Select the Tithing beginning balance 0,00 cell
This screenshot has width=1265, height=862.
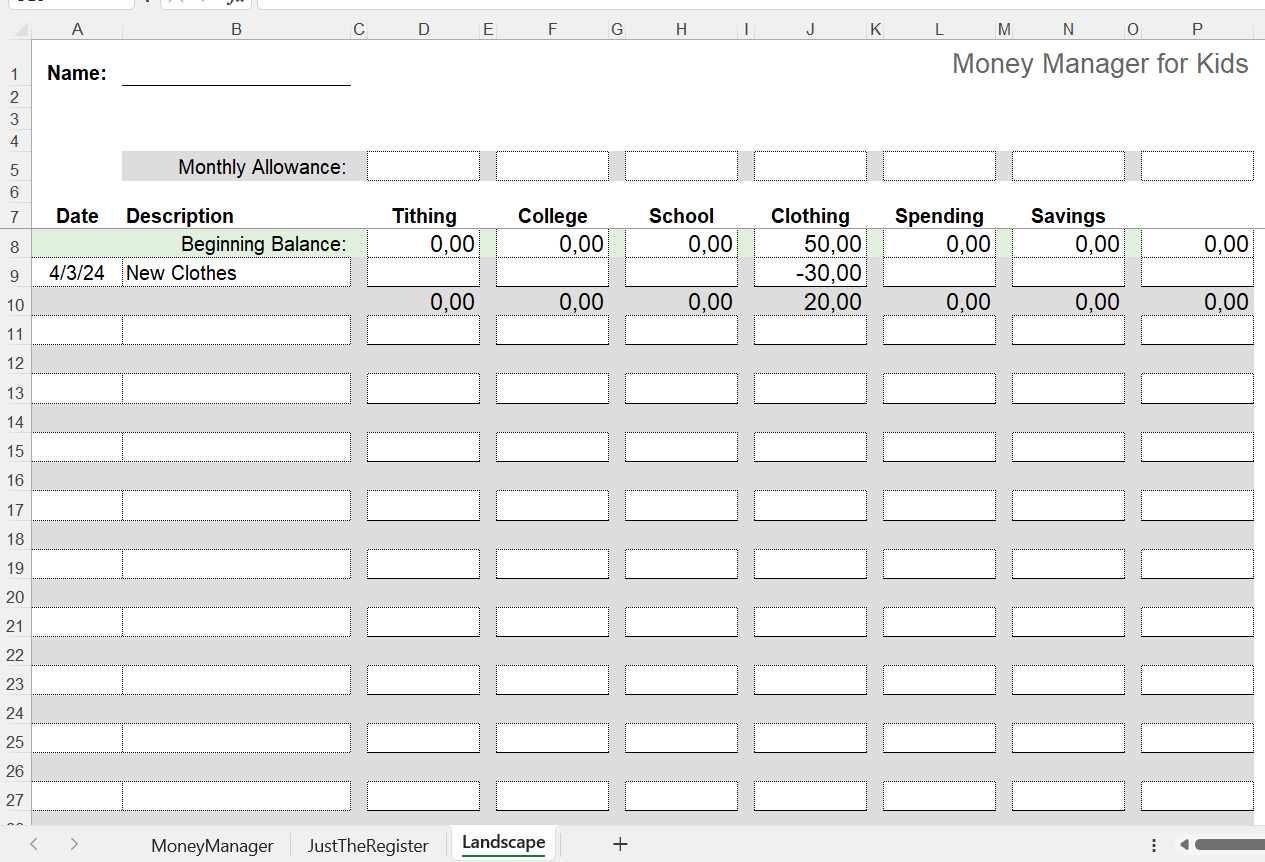click(423, 244)
